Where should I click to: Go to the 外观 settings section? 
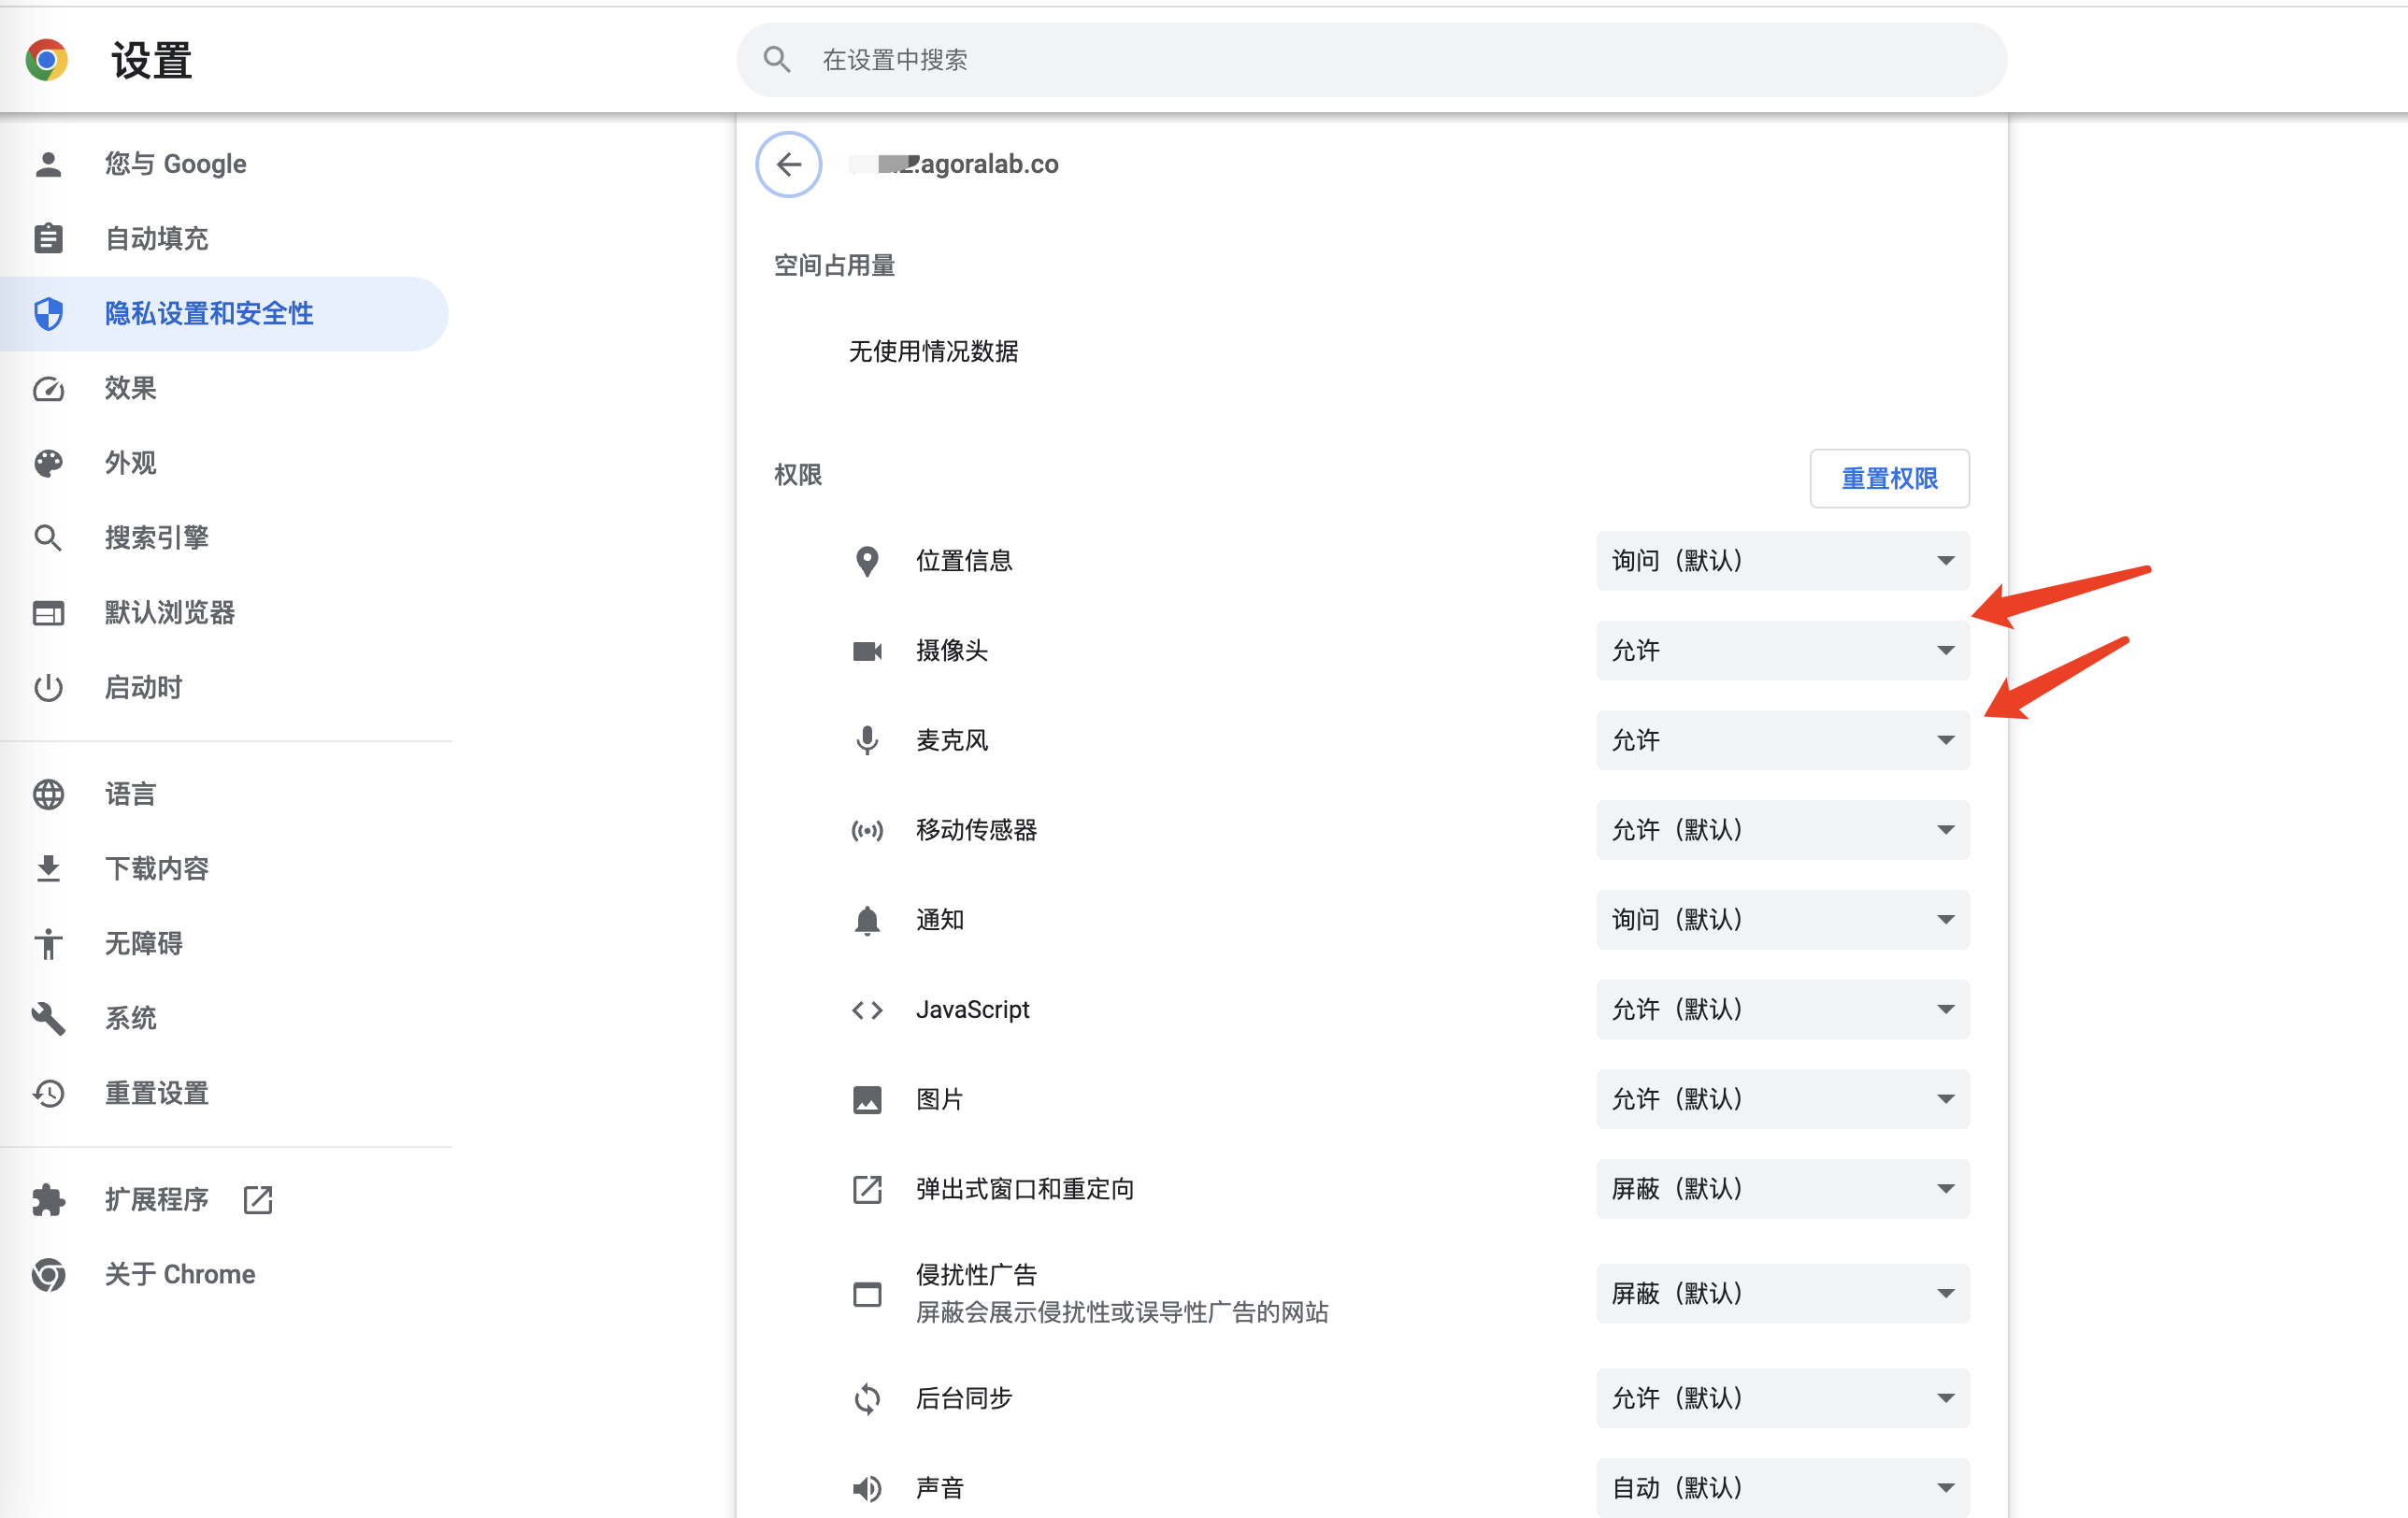224,463
